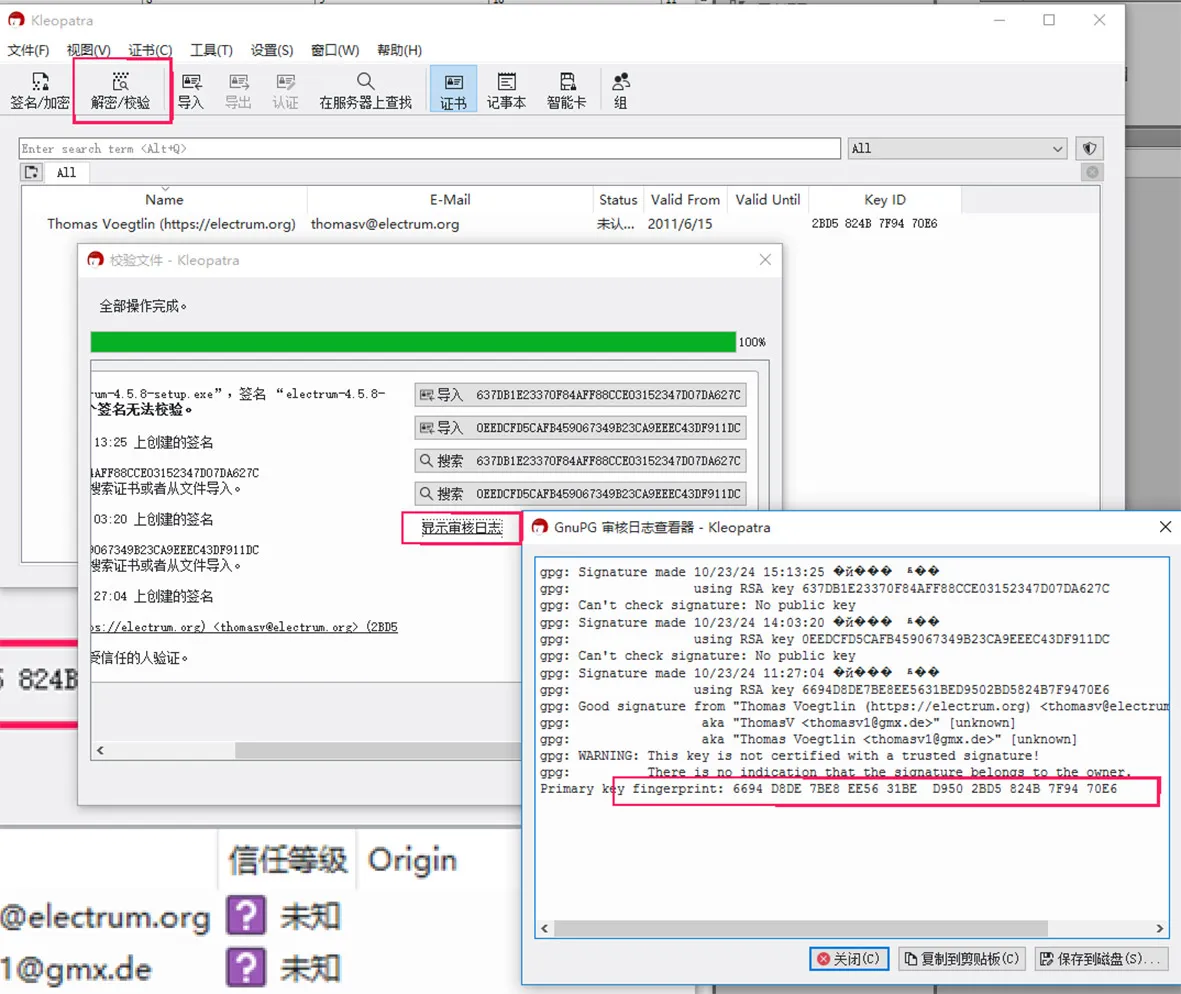The height and width of the screenshot is (994, 1181).
Task: Click the thomasv@electrum.org certificate link in results
Action: tap(244, 627)
